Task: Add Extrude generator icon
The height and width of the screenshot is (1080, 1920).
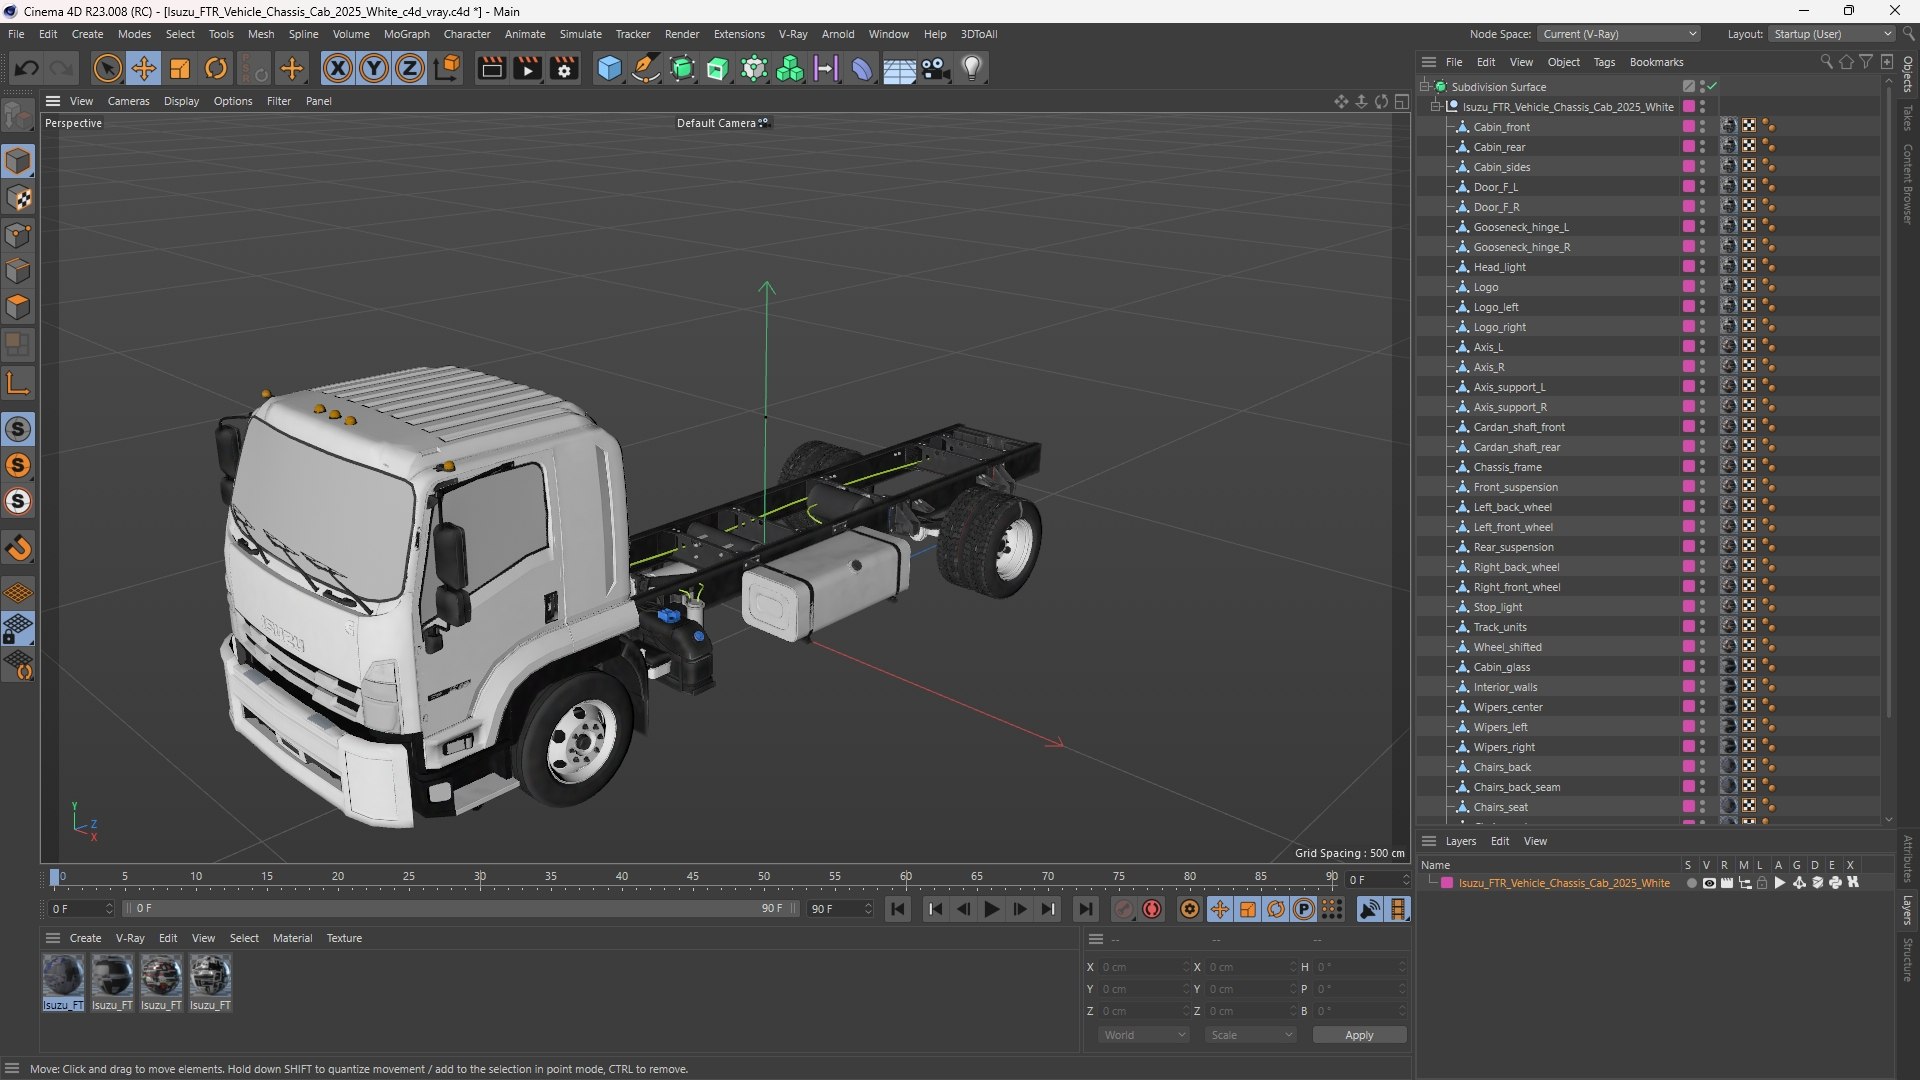Action: pos(718,68)
